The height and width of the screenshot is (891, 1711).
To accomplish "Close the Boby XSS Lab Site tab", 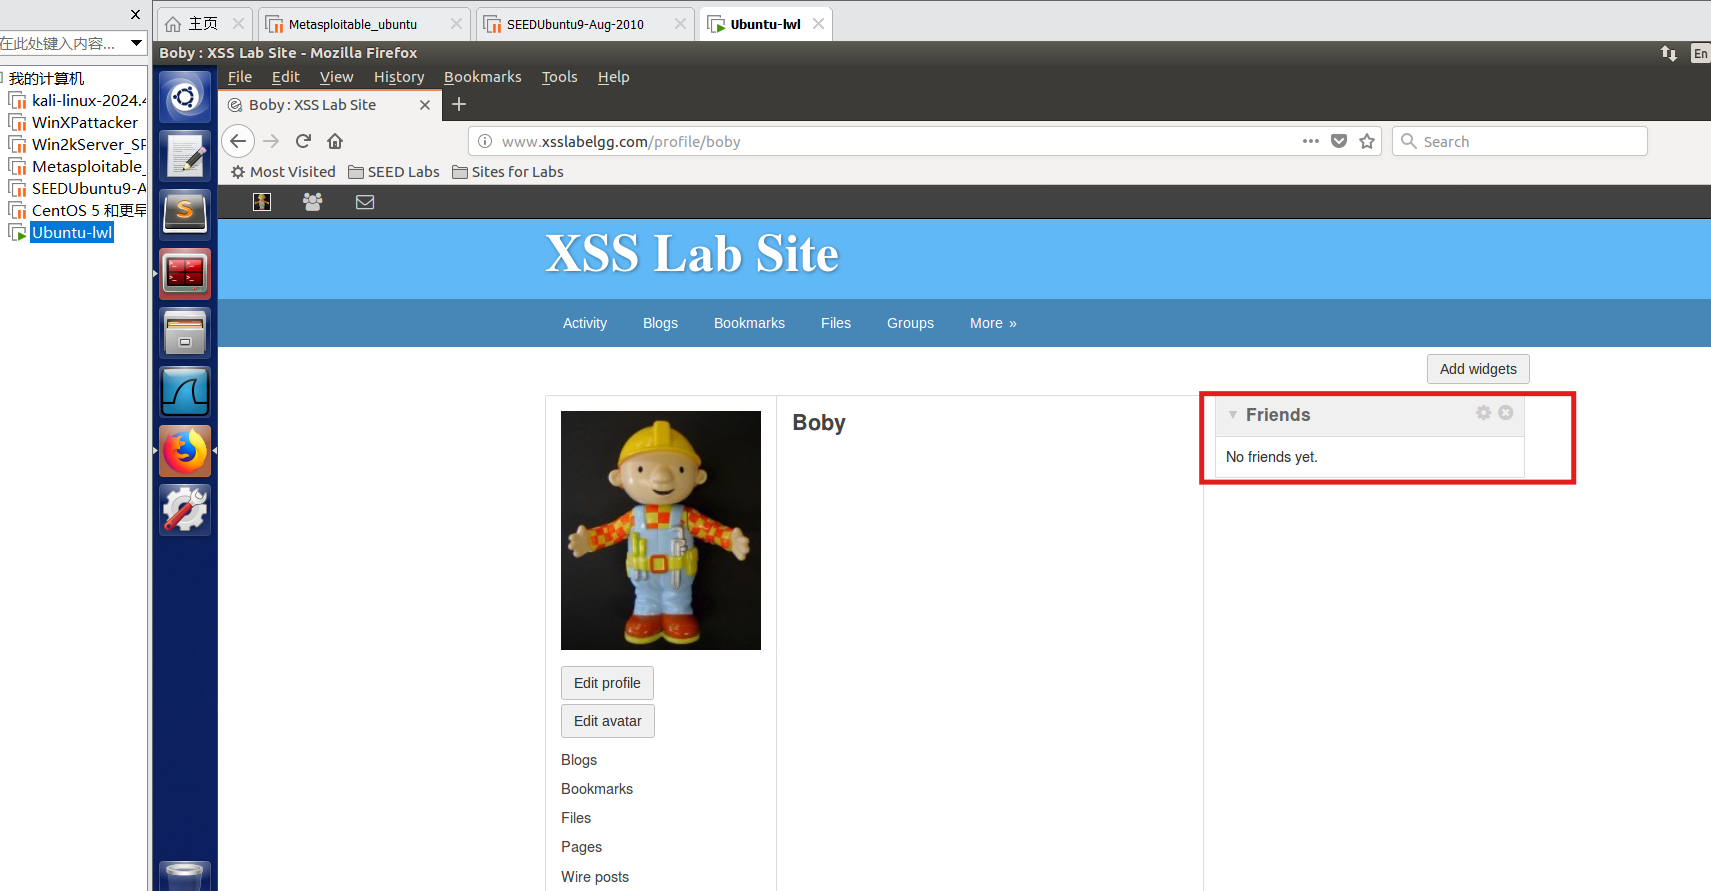I will [425, 105].
